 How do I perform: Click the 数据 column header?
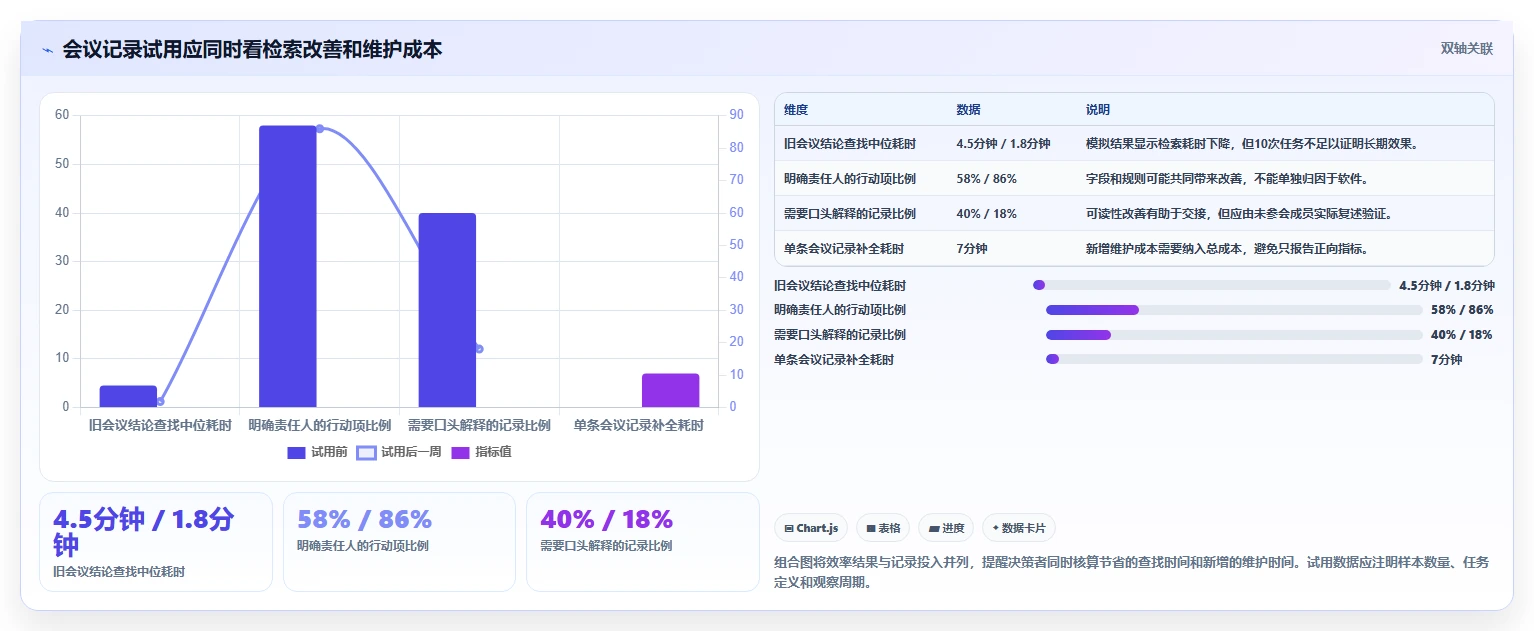point(968,110)
